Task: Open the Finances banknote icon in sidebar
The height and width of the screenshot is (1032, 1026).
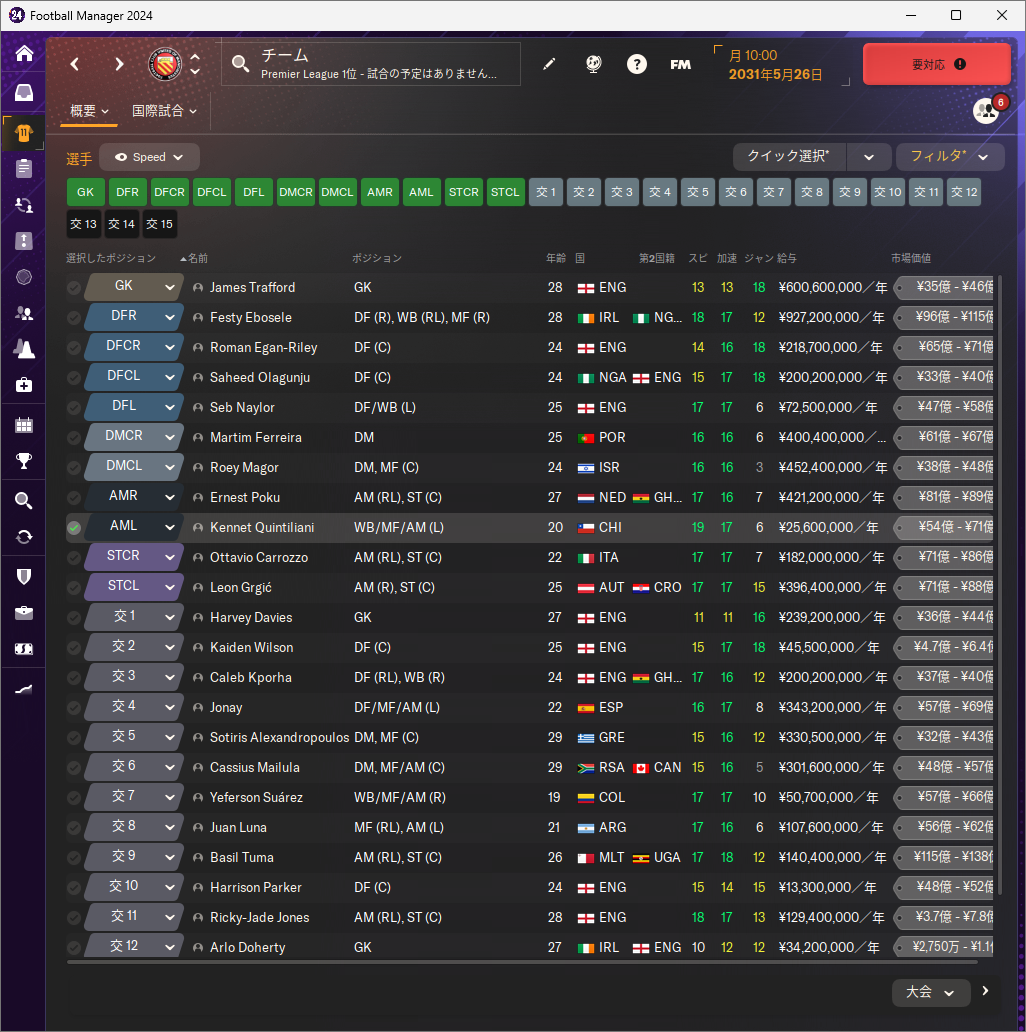Action: point(24,649)
